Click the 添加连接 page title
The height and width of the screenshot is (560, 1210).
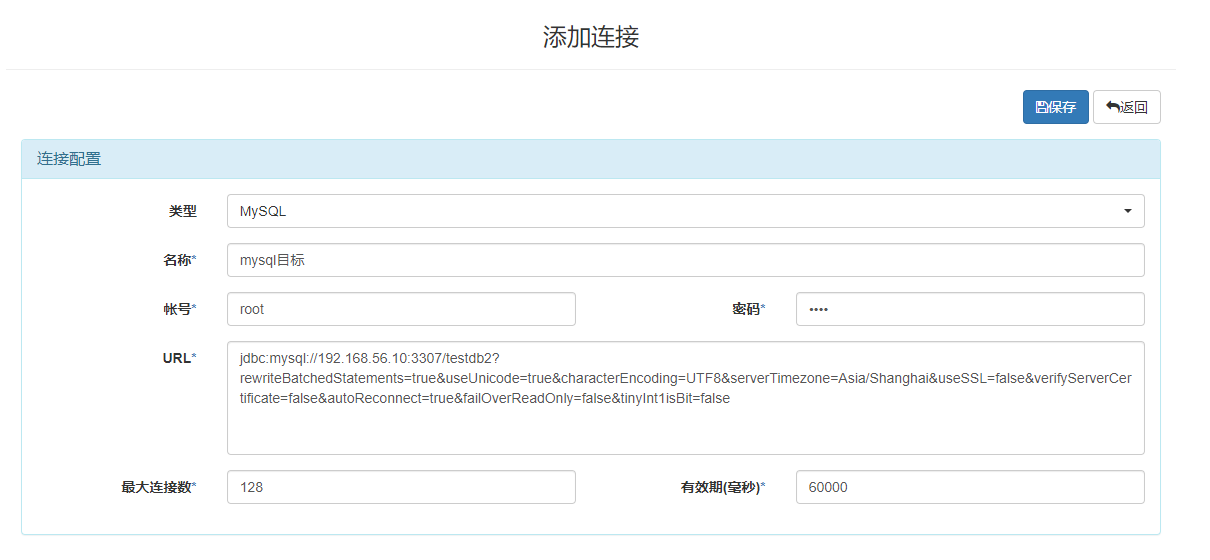point(591,37)
